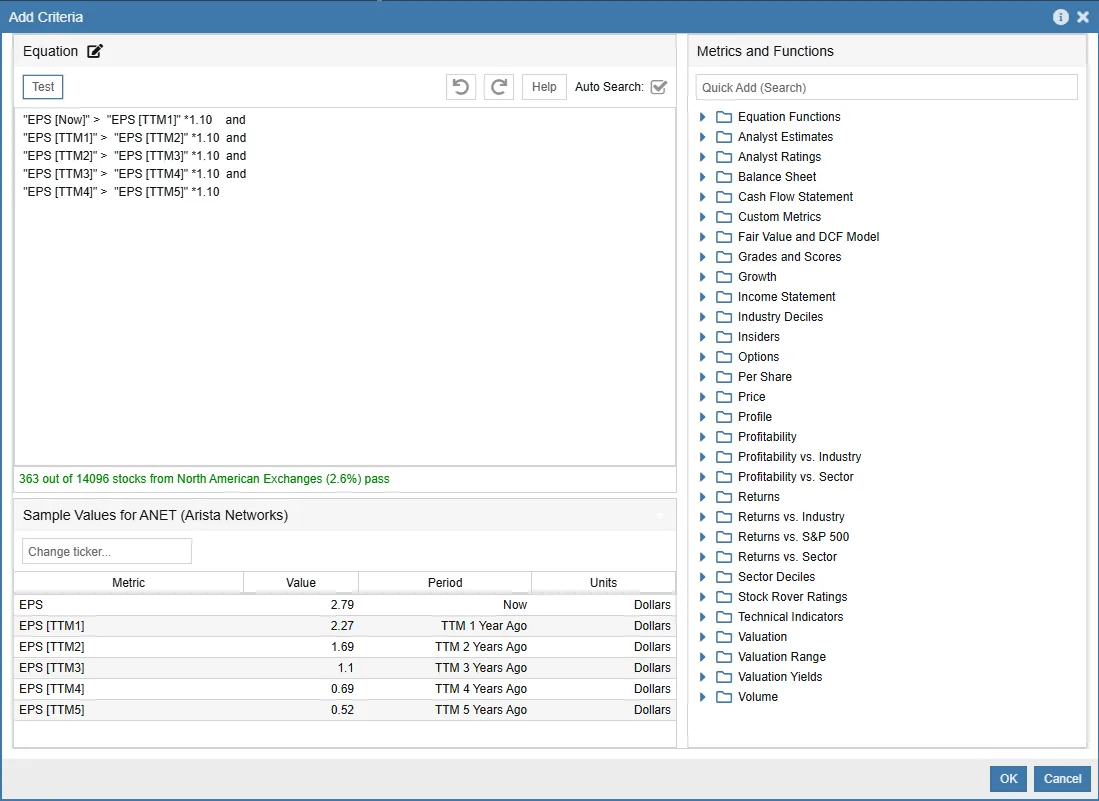Click the edit equation pencil icon

click(x=95, y=51)
